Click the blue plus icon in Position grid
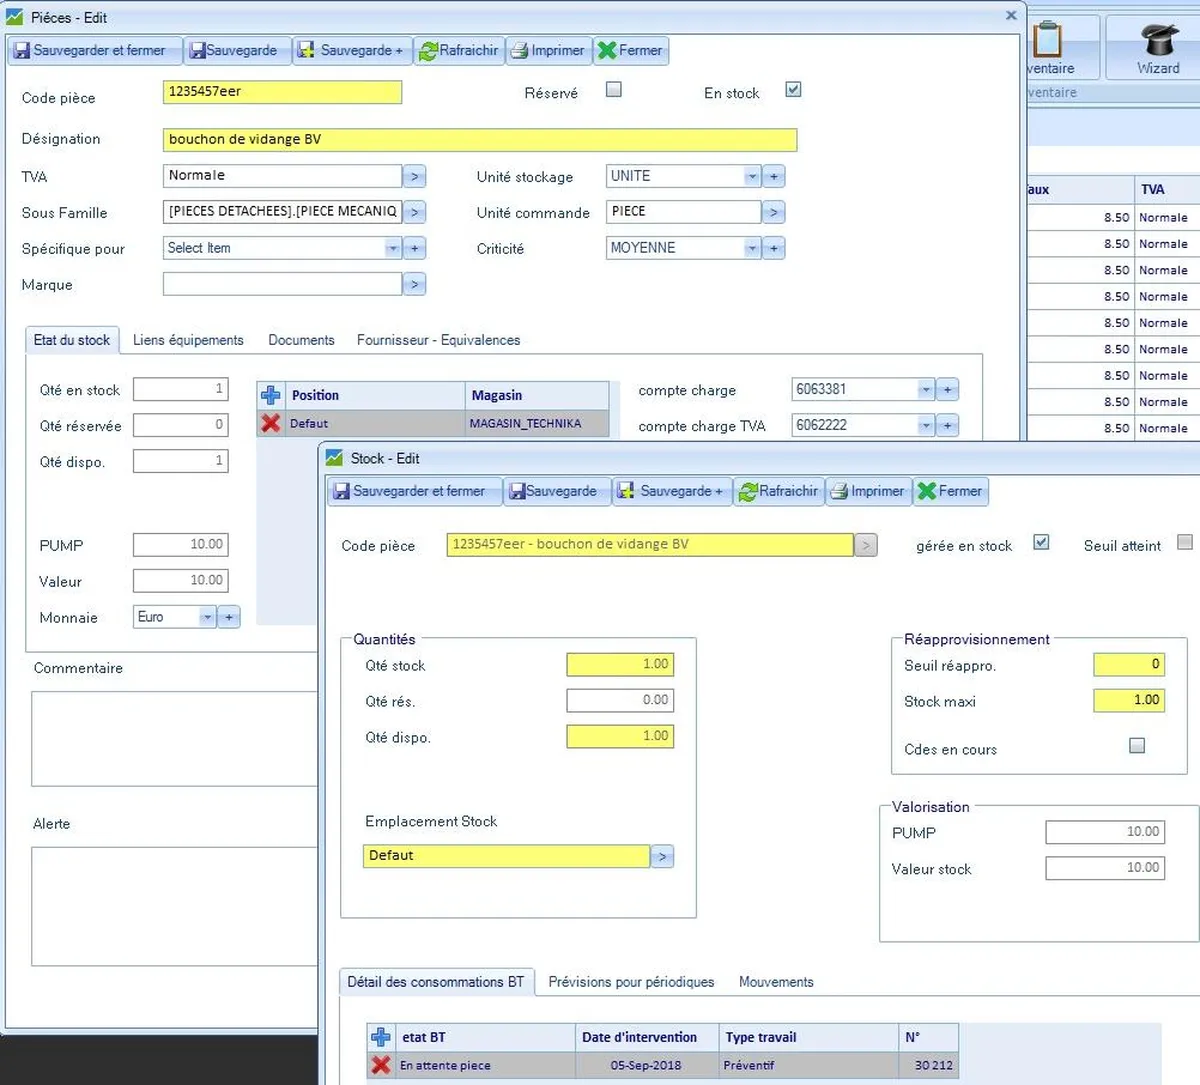Screen dimensions: 1200x1085 tap(271, 395)
